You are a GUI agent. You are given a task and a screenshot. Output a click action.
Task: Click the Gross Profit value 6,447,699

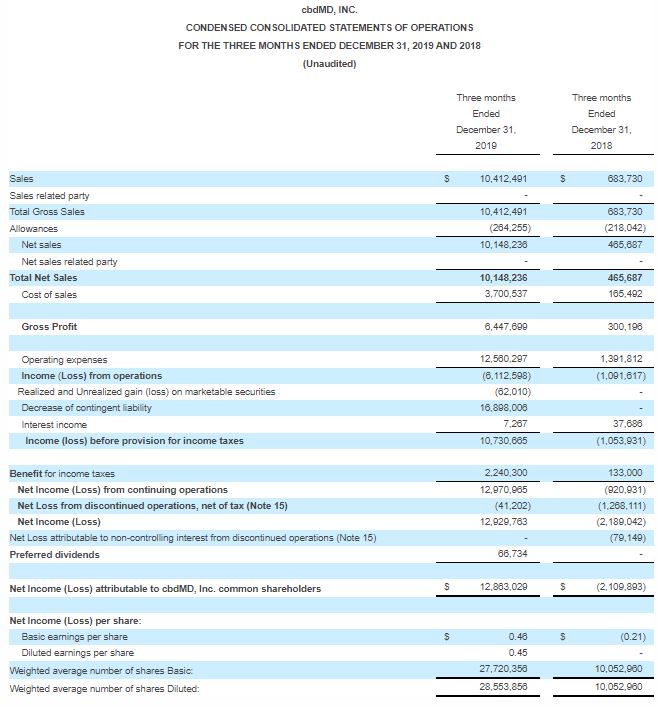click(x=503, y=327)
